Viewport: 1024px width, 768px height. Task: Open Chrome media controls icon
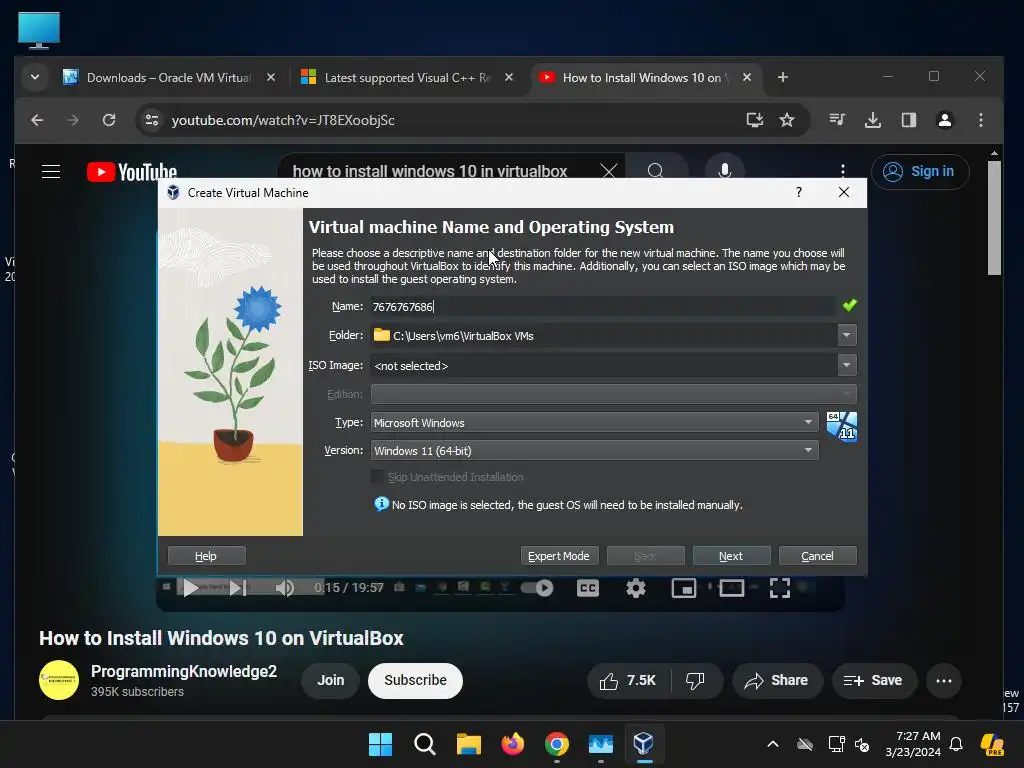click(837, 120)
